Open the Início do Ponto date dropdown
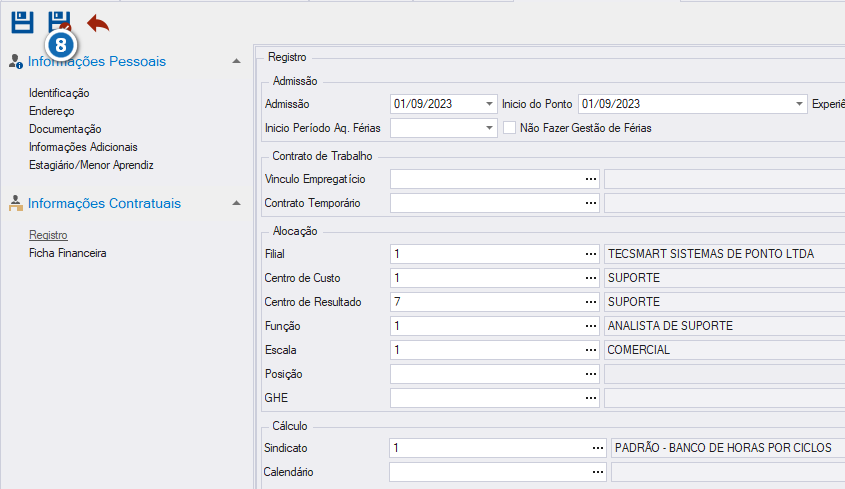This screenshot has width=845, height=489. [799, 104]
